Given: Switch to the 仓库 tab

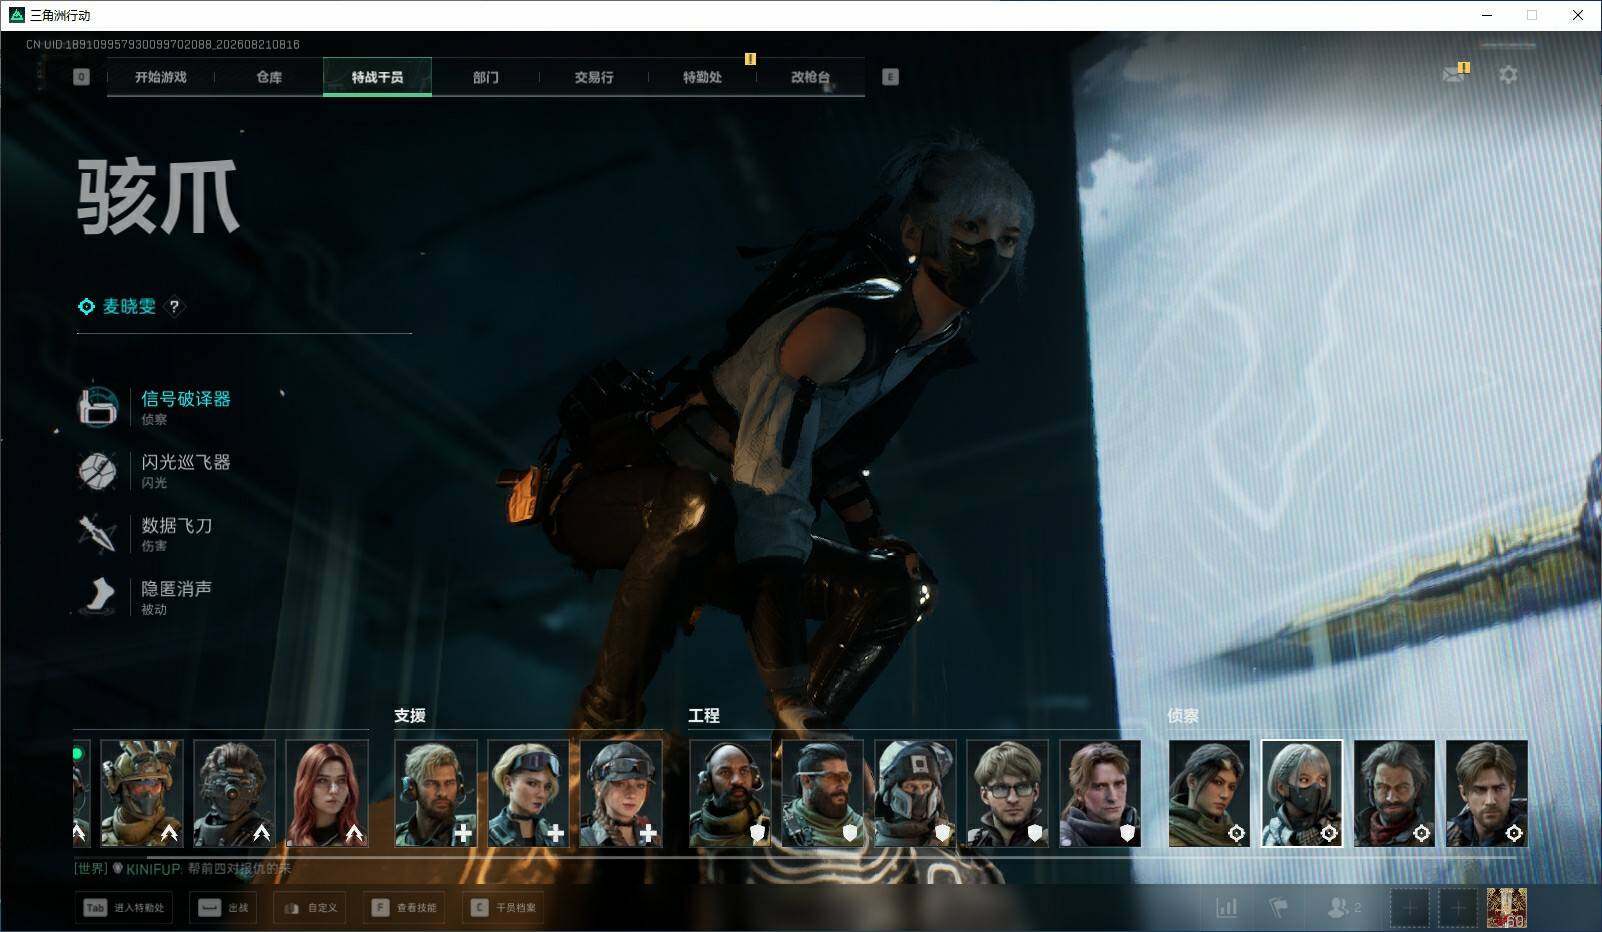Looking at the screenshot, I should point(269,77).
